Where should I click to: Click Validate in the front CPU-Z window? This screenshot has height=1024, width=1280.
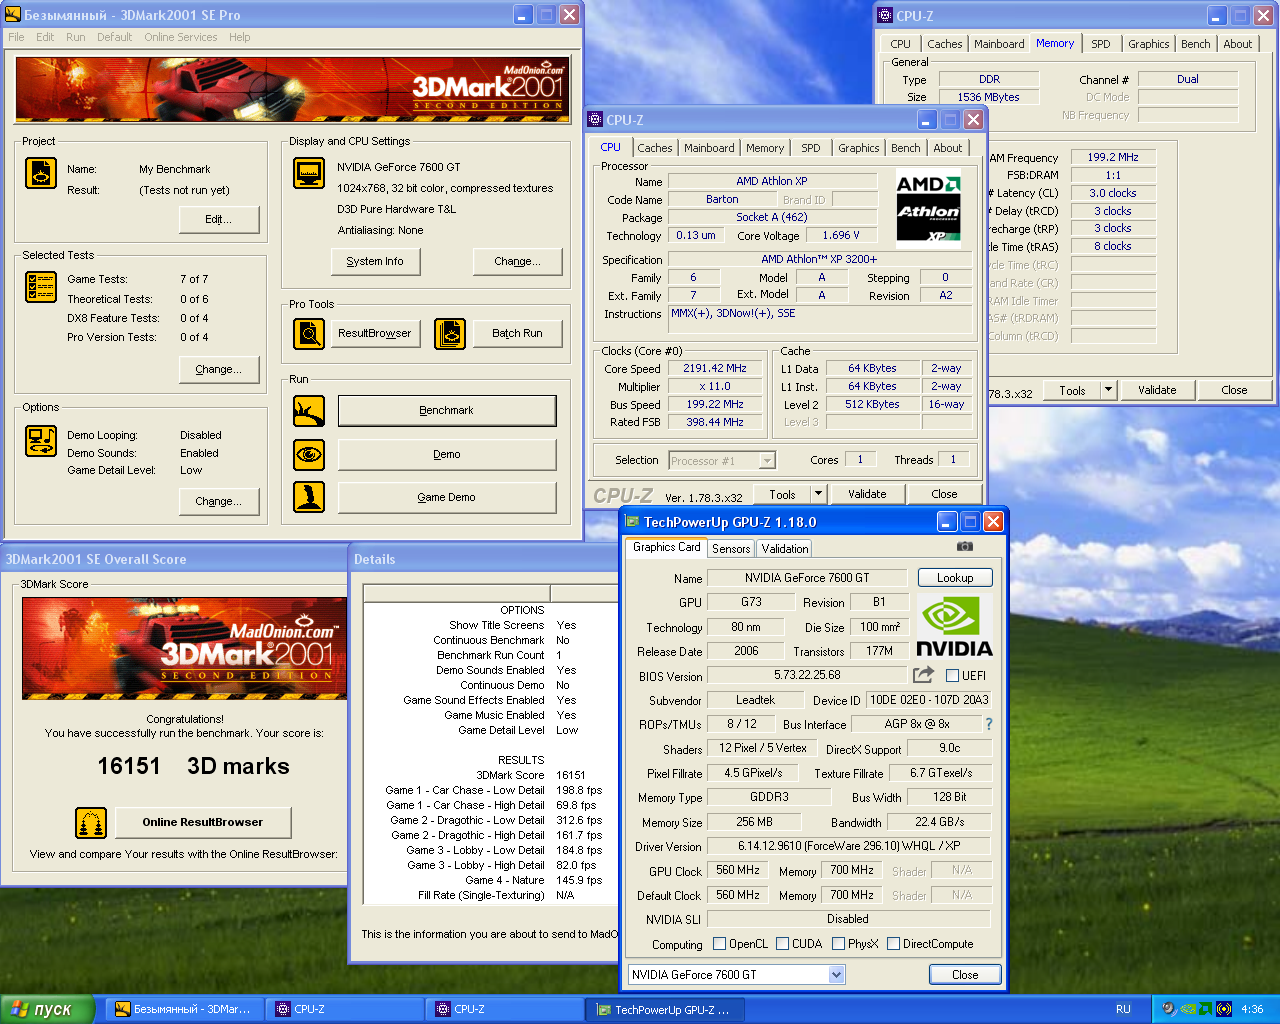[x=867, y=493]
